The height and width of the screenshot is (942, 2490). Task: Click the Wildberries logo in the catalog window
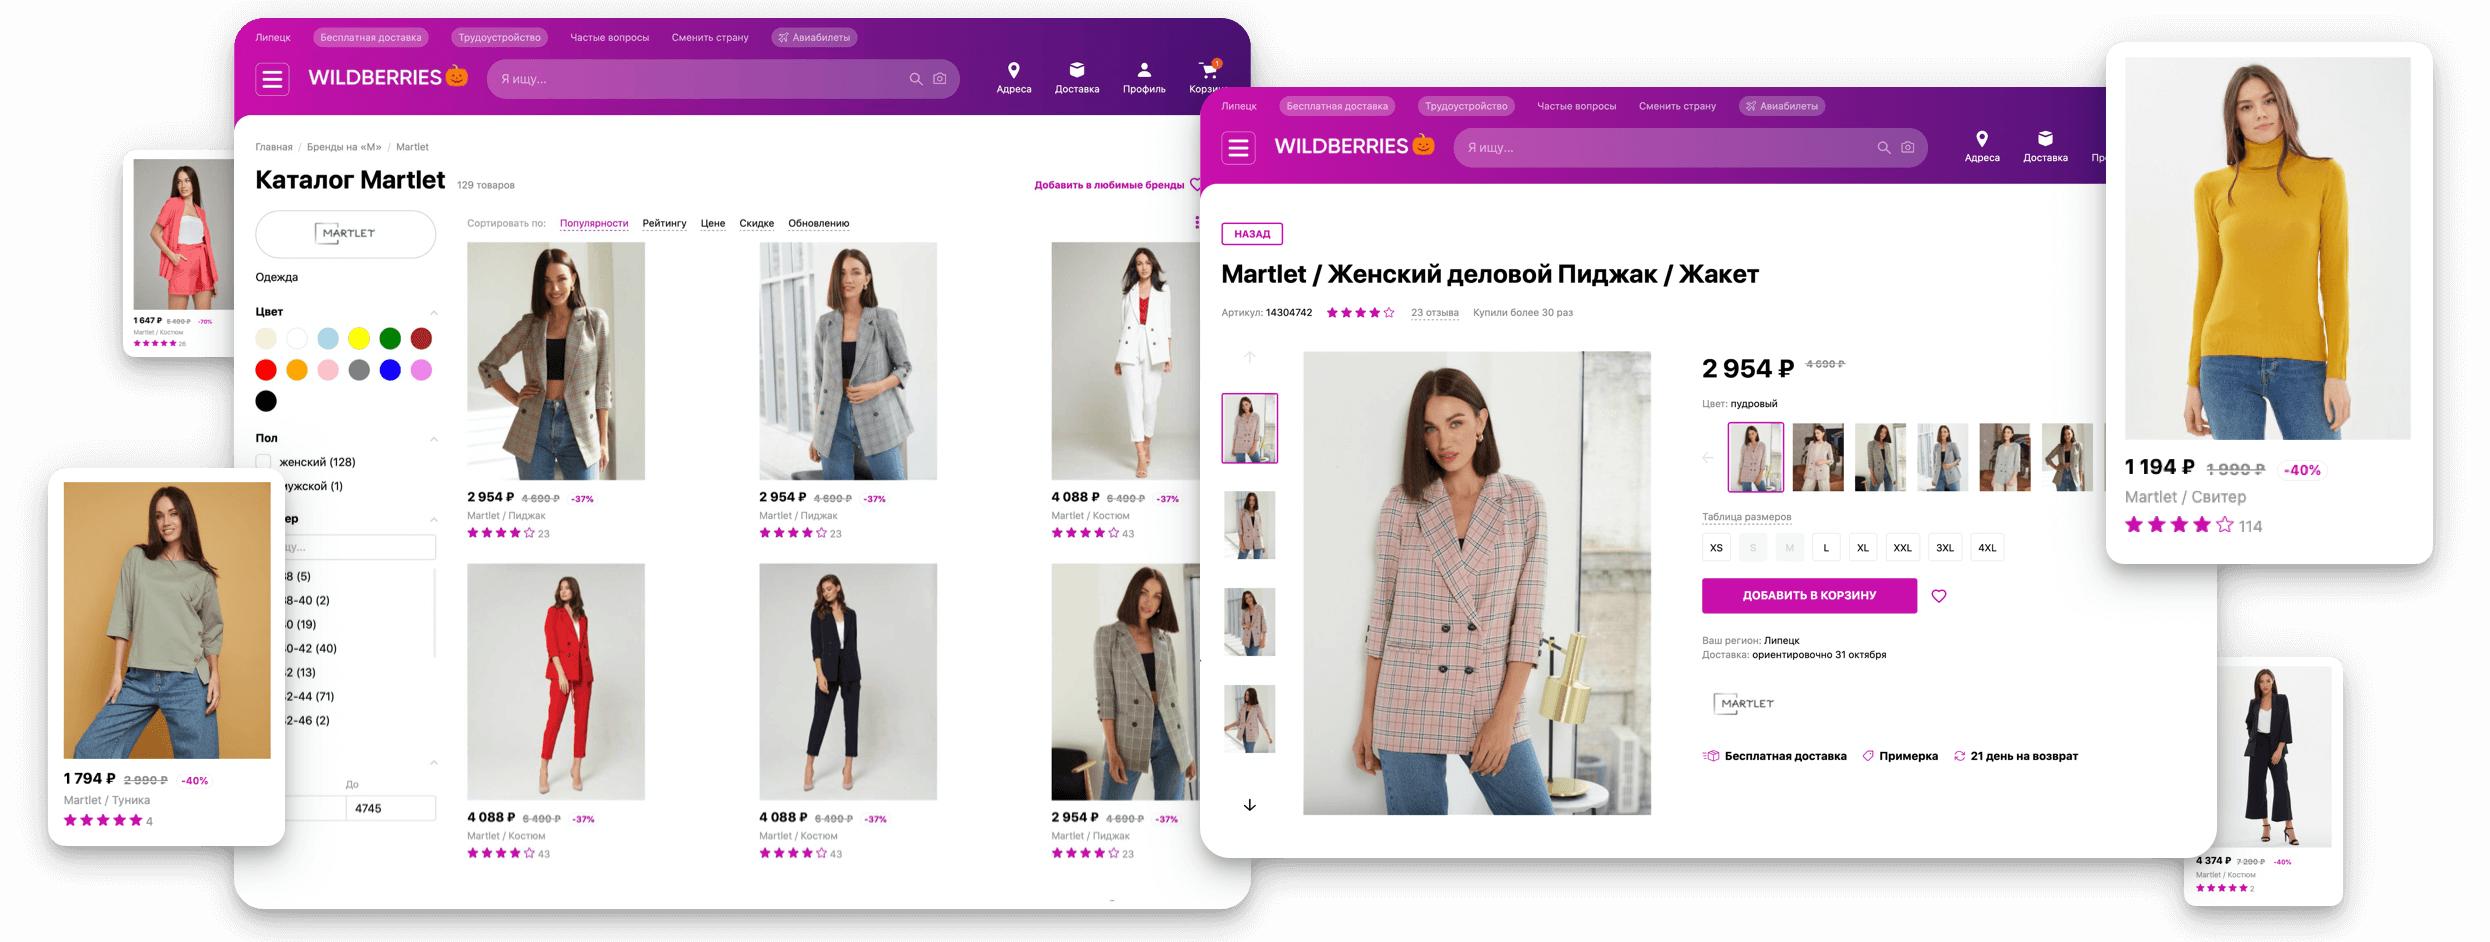click(x=387, y=77)
